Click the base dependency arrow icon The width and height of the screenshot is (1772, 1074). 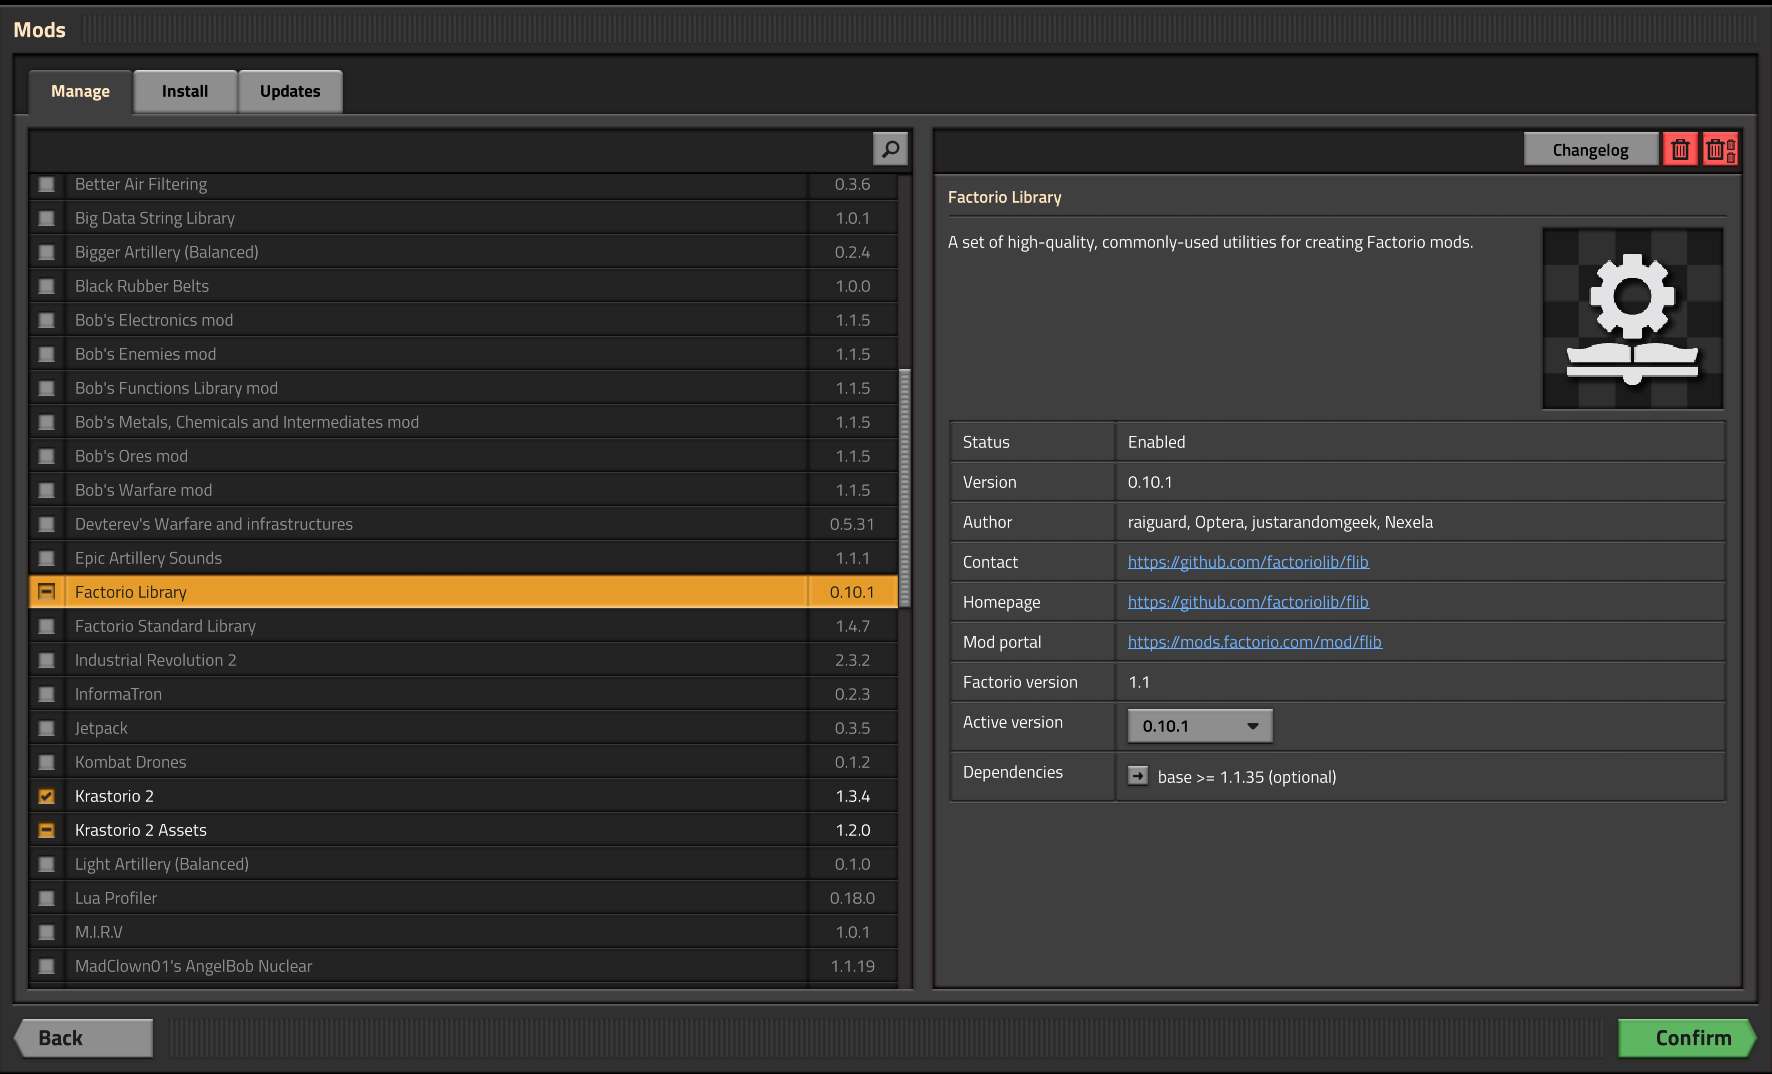click(x=1138, y=776)
